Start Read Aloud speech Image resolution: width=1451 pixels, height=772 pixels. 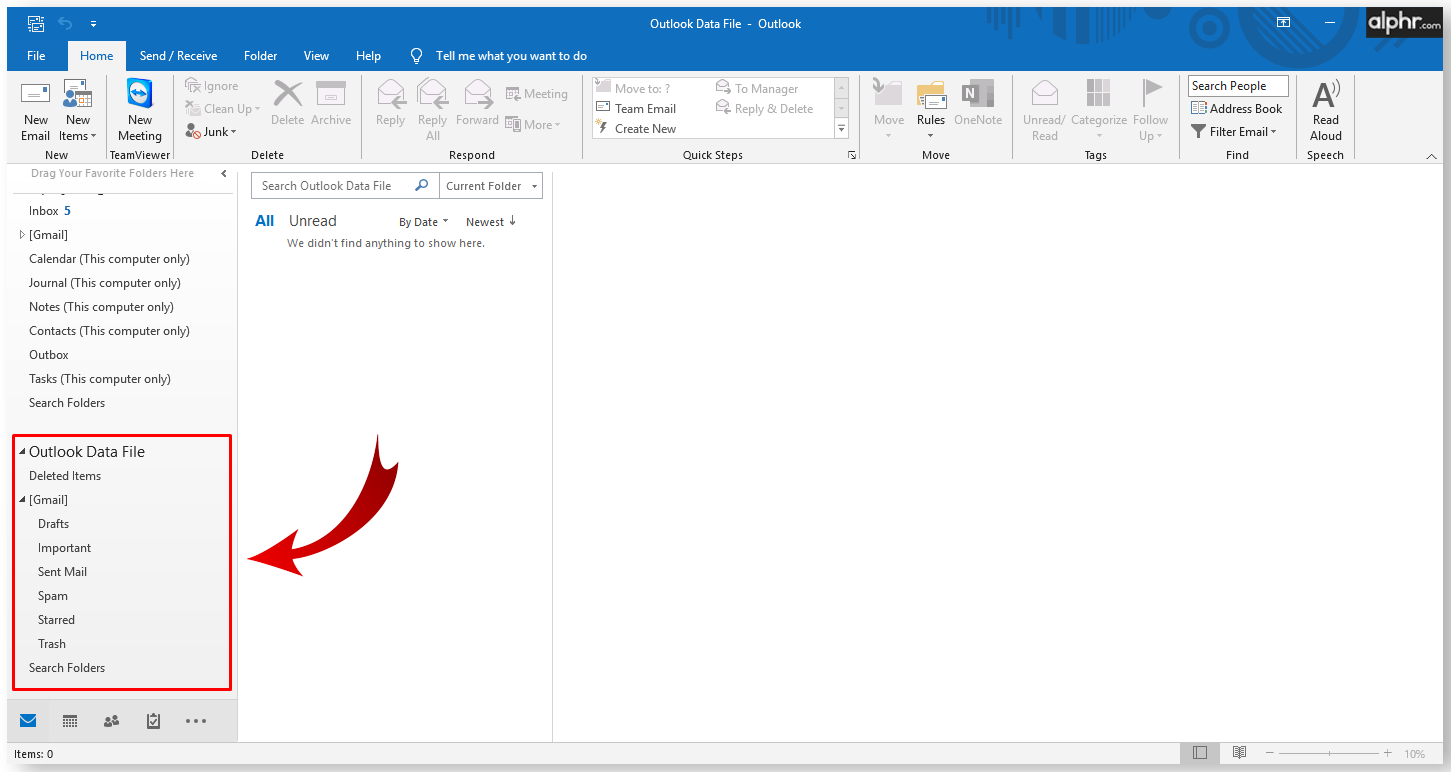(1326, 111)
